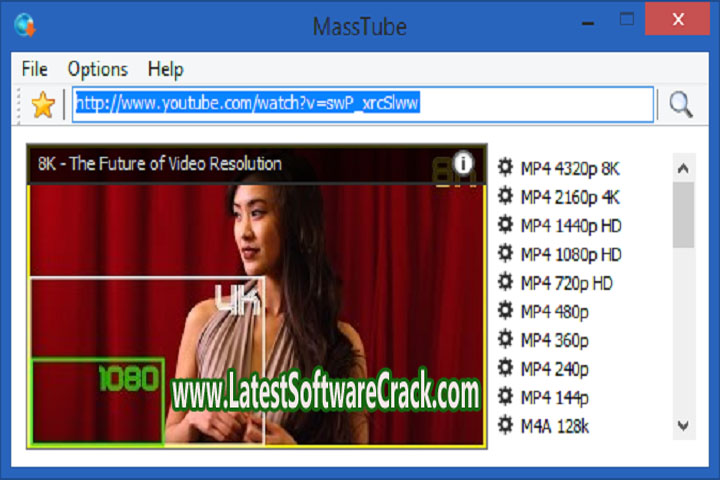Click the favorites star icon
Viewport: 720px width, 480px height.
coord(42,105)
